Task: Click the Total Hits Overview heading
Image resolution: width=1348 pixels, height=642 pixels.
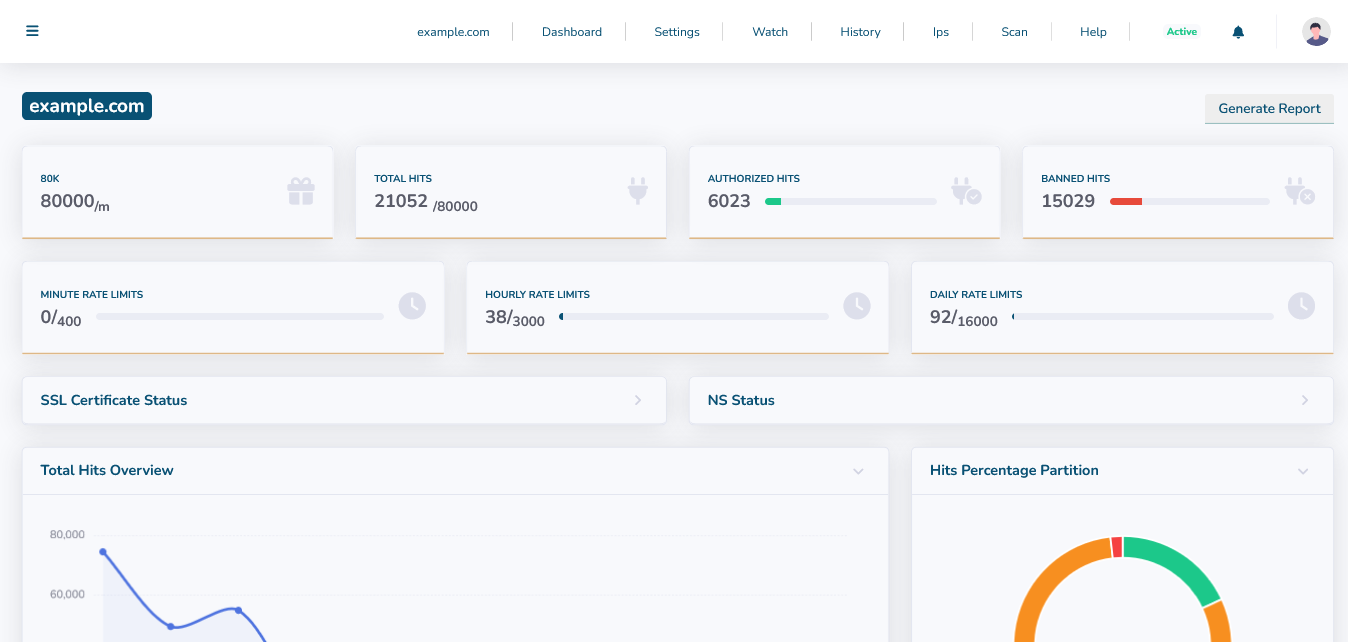Action: coord(107,470)
